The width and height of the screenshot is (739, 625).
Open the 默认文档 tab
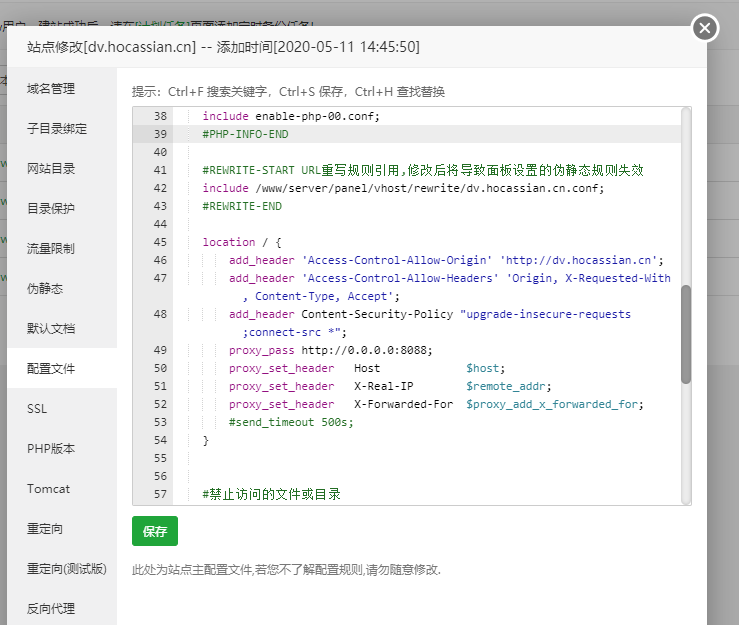coord(51,328)
